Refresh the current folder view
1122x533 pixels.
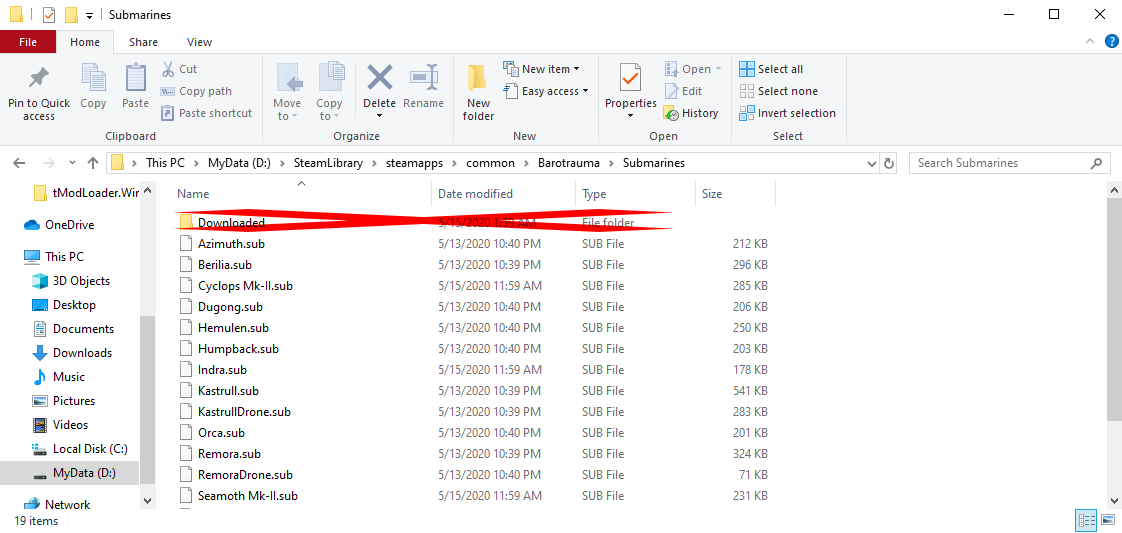(x=890, y=163)
